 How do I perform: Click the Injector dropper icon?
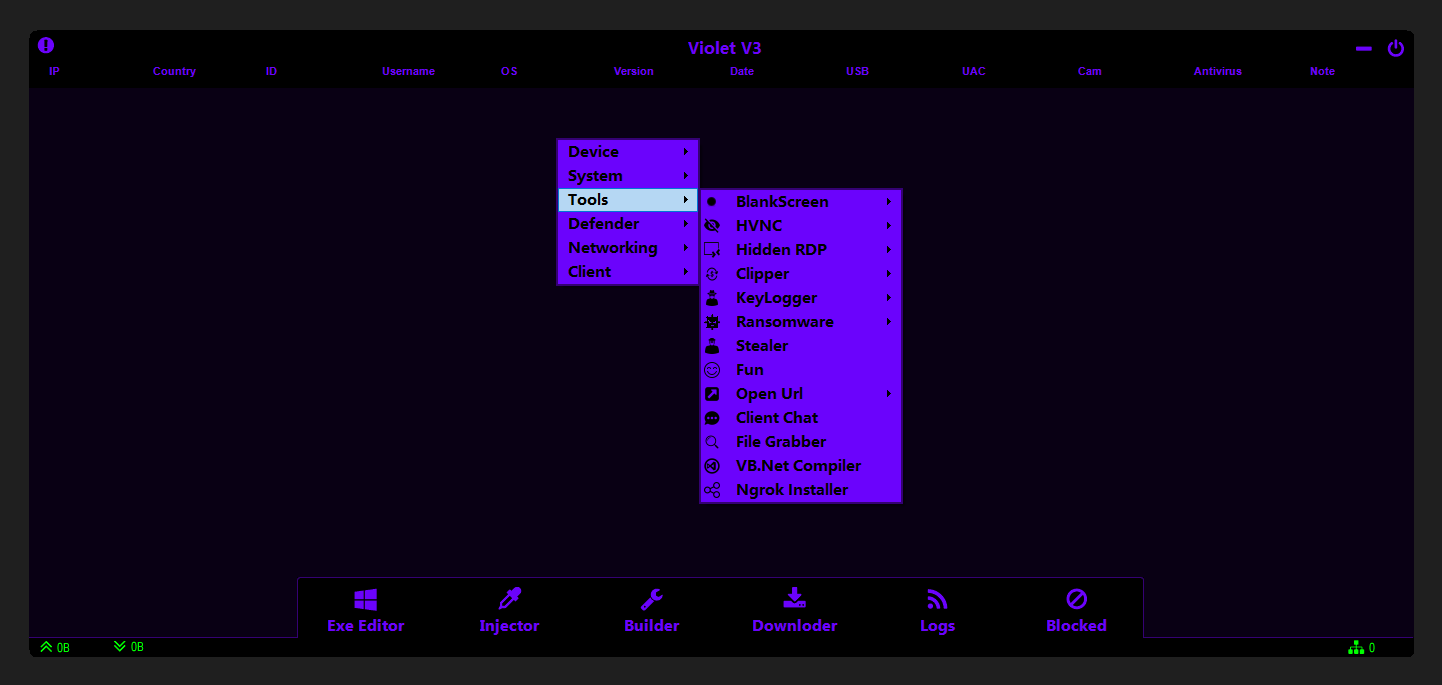tap(510, 599)
